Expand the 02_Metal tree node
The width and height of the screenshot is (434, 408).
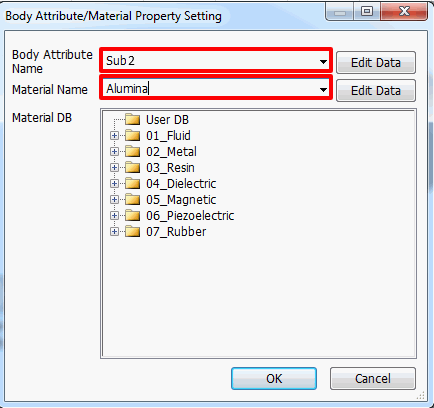114,152
